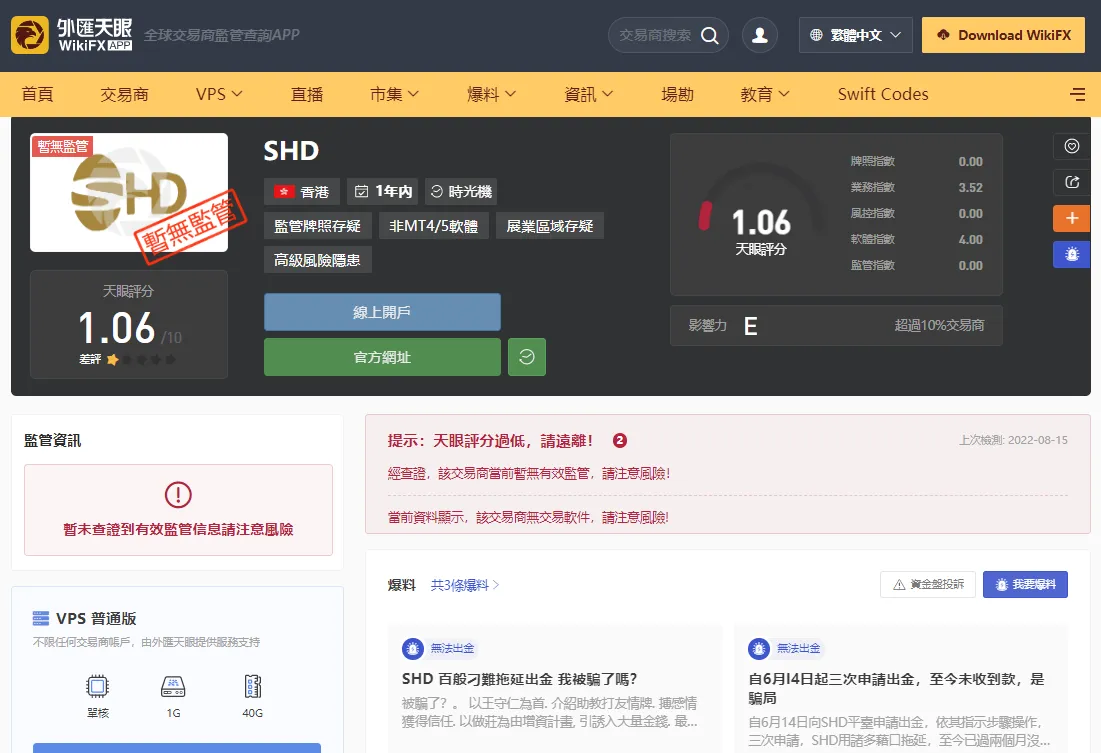Click Download WikiFX button
This screenshot has height=753, width=1101.
1003,35
